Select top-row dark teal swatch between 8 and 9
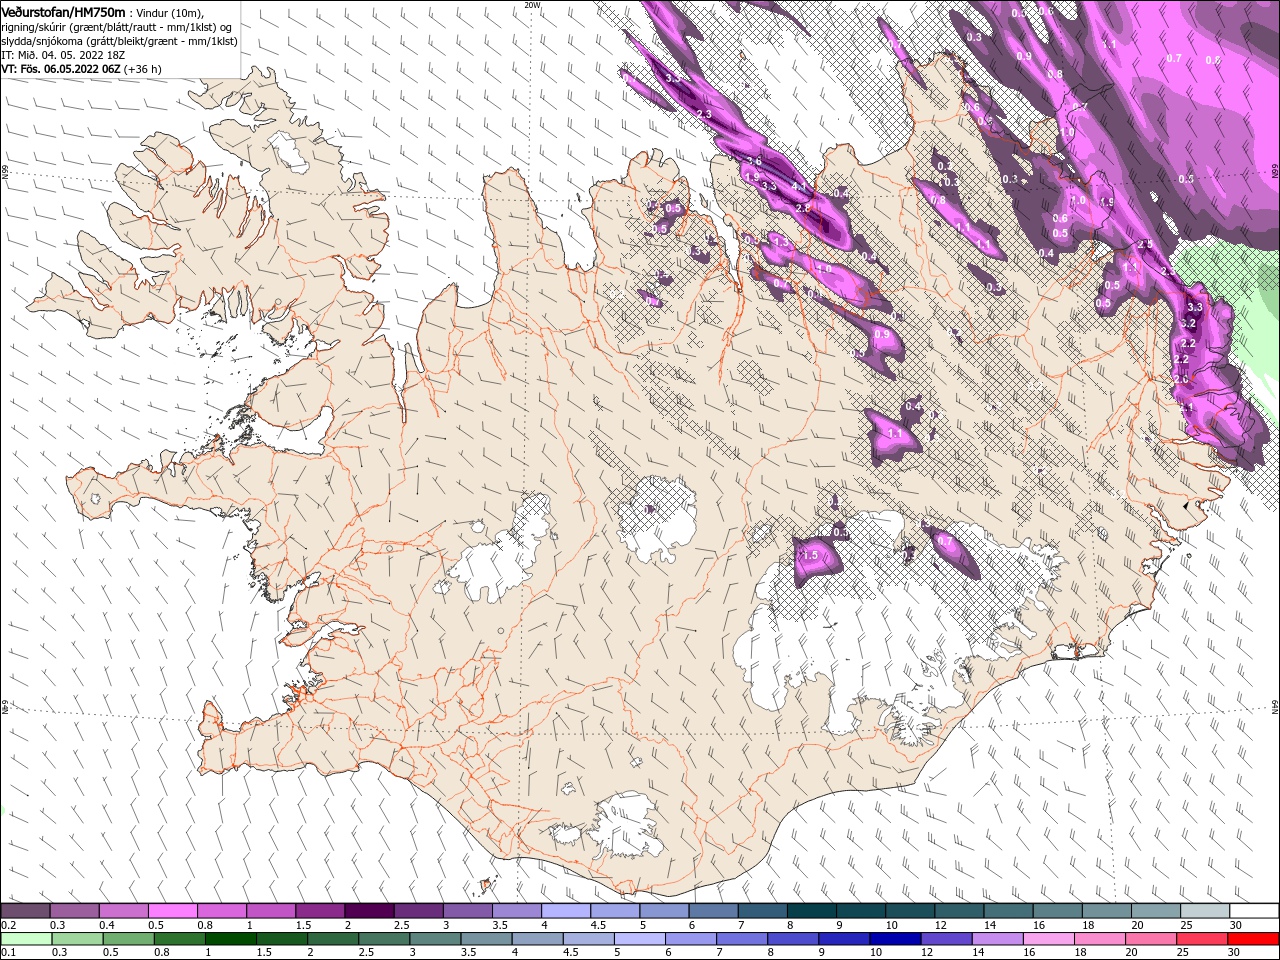Viewport: 1280px width, 960px height. point(812,911)
